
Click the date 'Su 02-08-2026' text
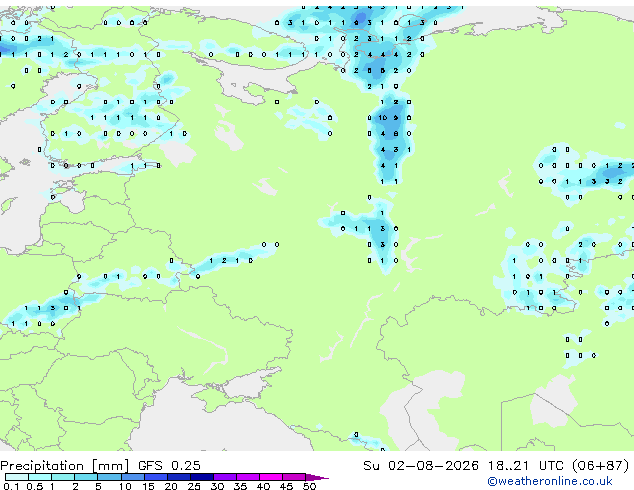coord(421,465)
